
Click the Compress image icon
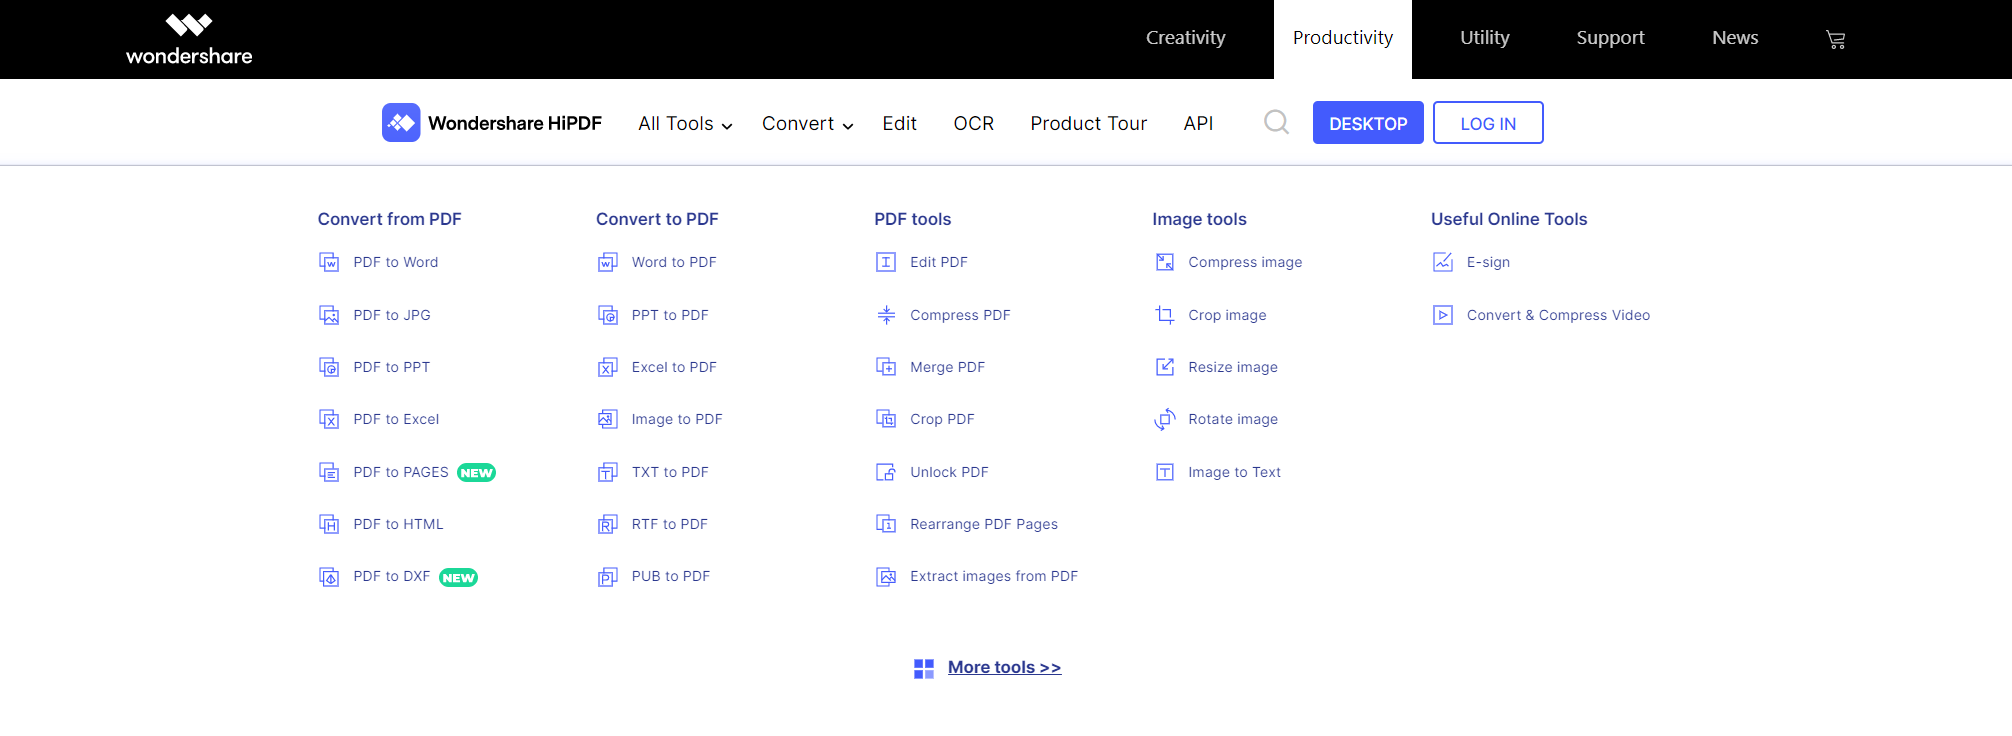[x=1165, y=262]
